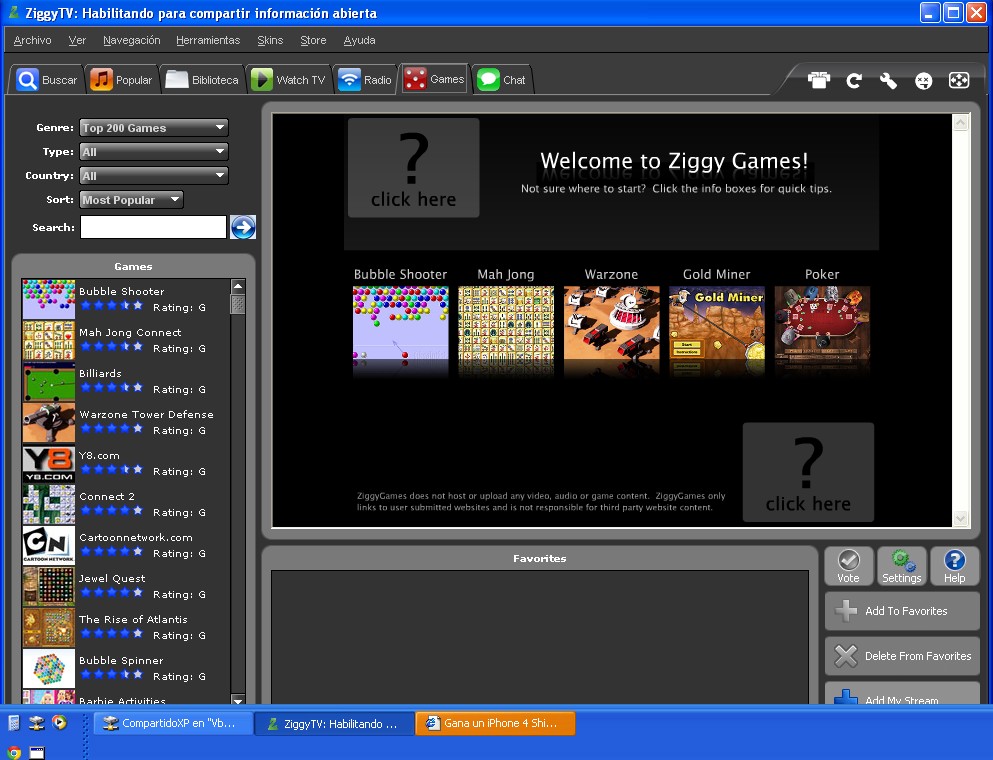
Task: Click the Bubble Shooter list icon
Action: click(49, 299)
